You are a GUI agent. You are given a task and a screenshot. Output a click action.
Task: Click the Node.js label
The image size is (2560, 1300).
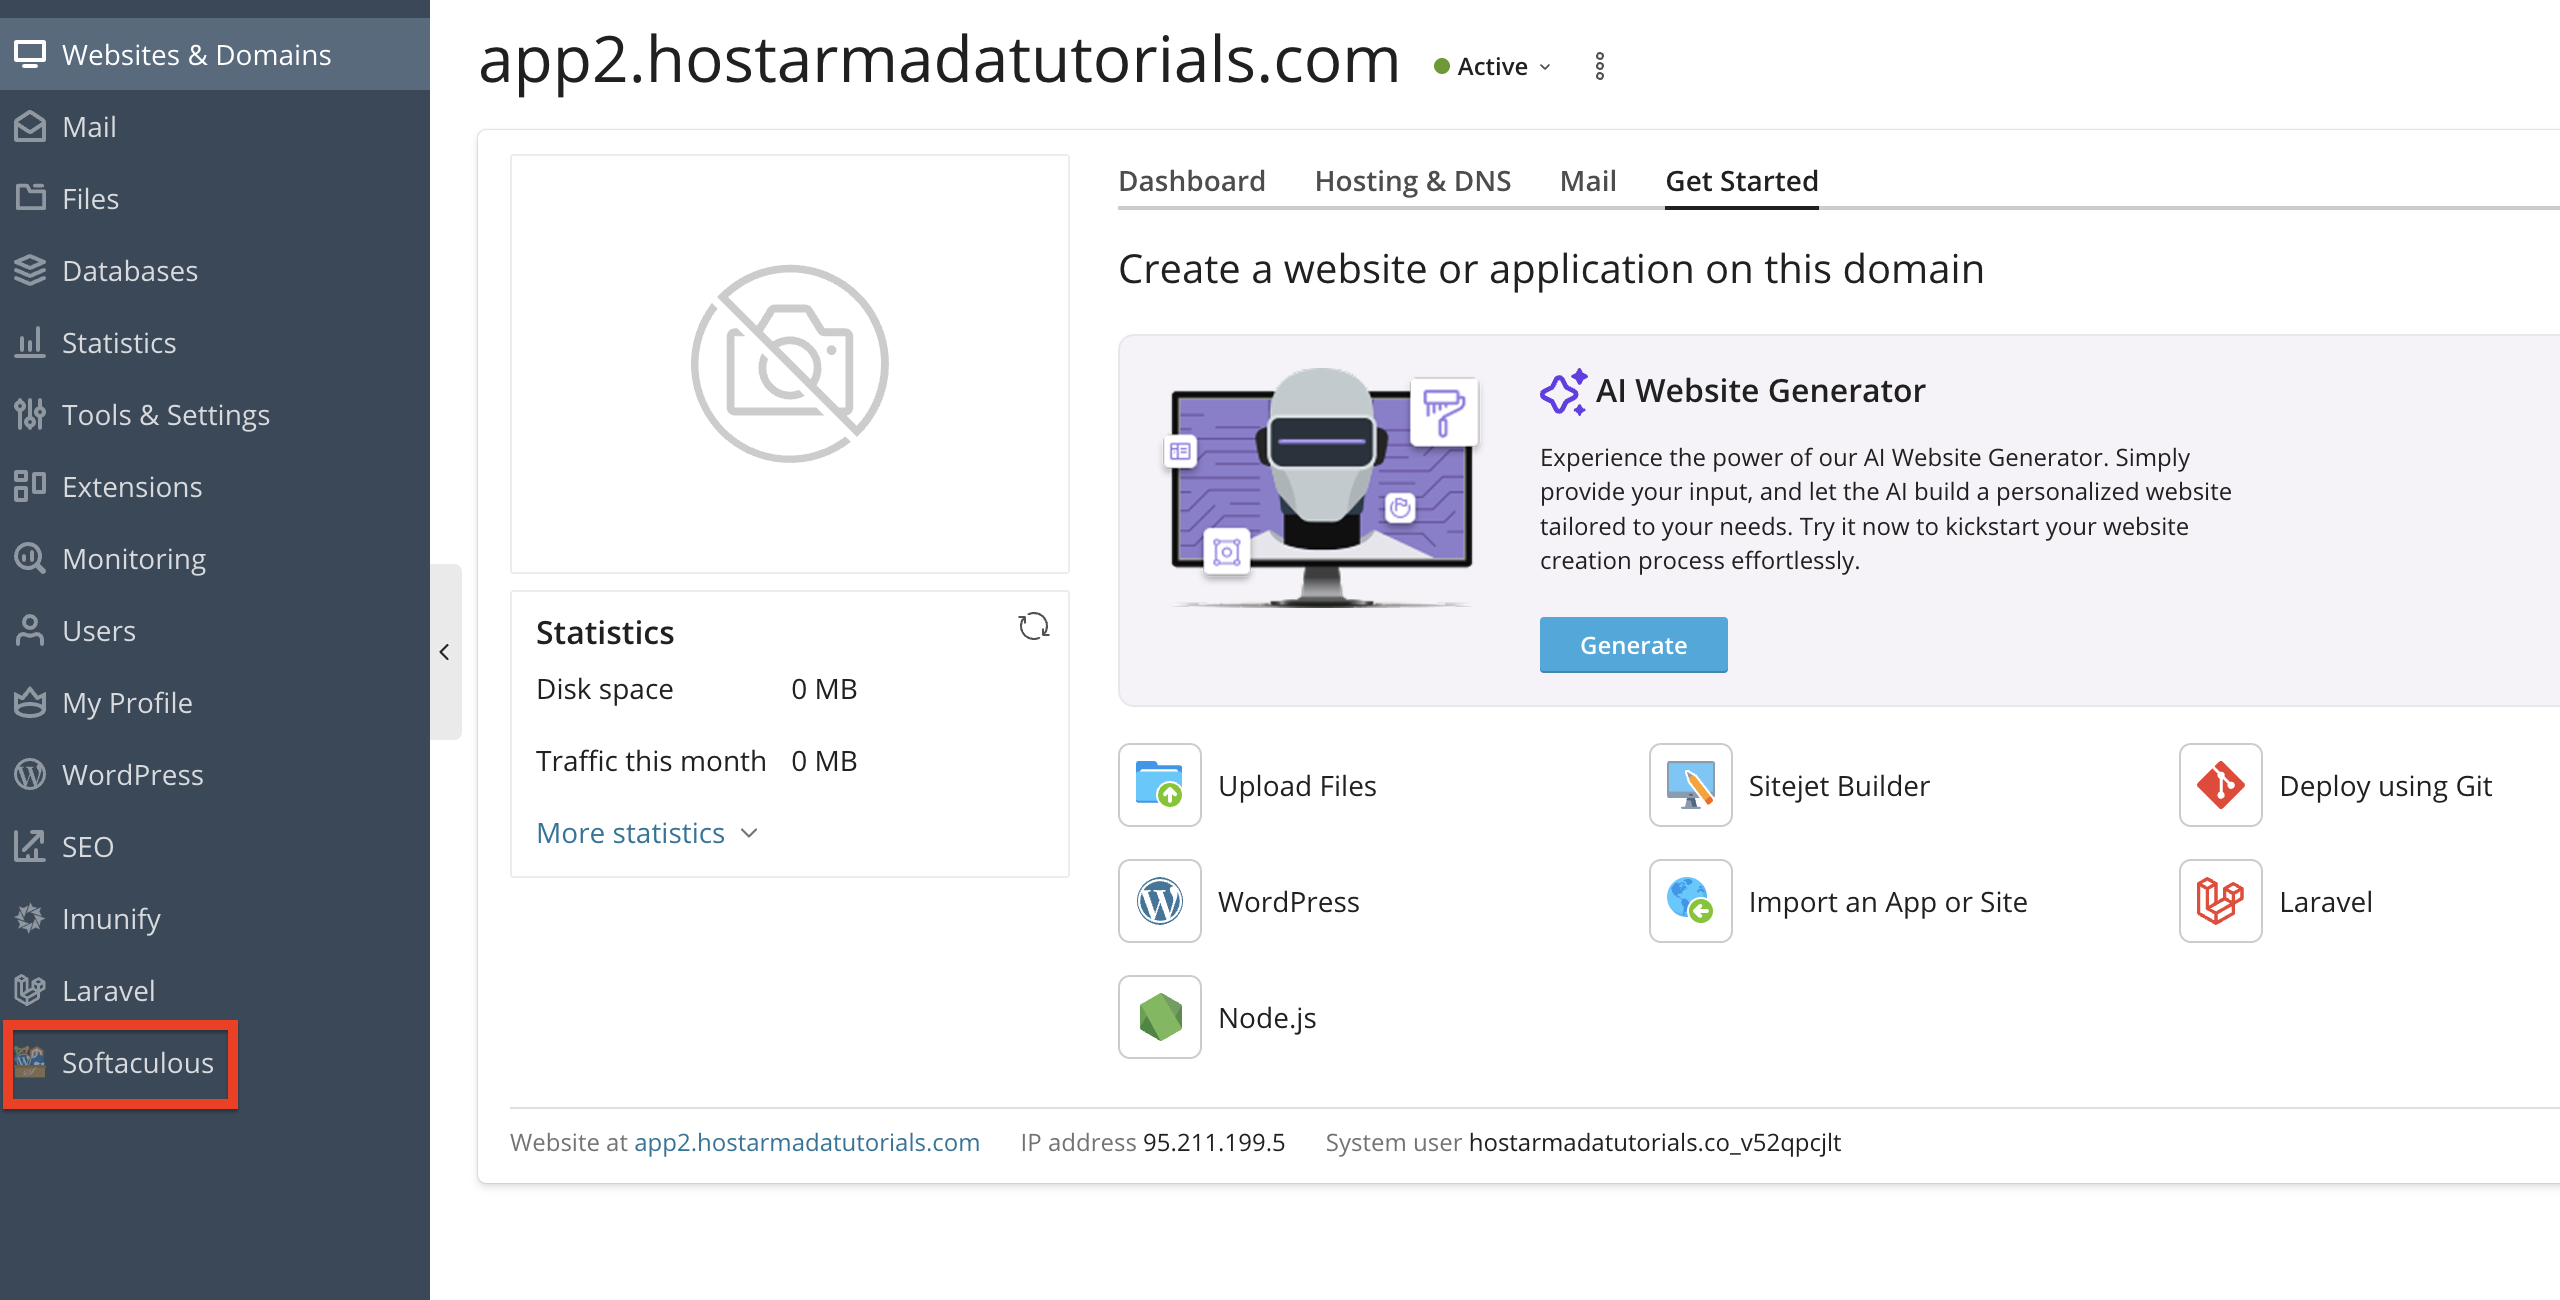[1267, 1018]
